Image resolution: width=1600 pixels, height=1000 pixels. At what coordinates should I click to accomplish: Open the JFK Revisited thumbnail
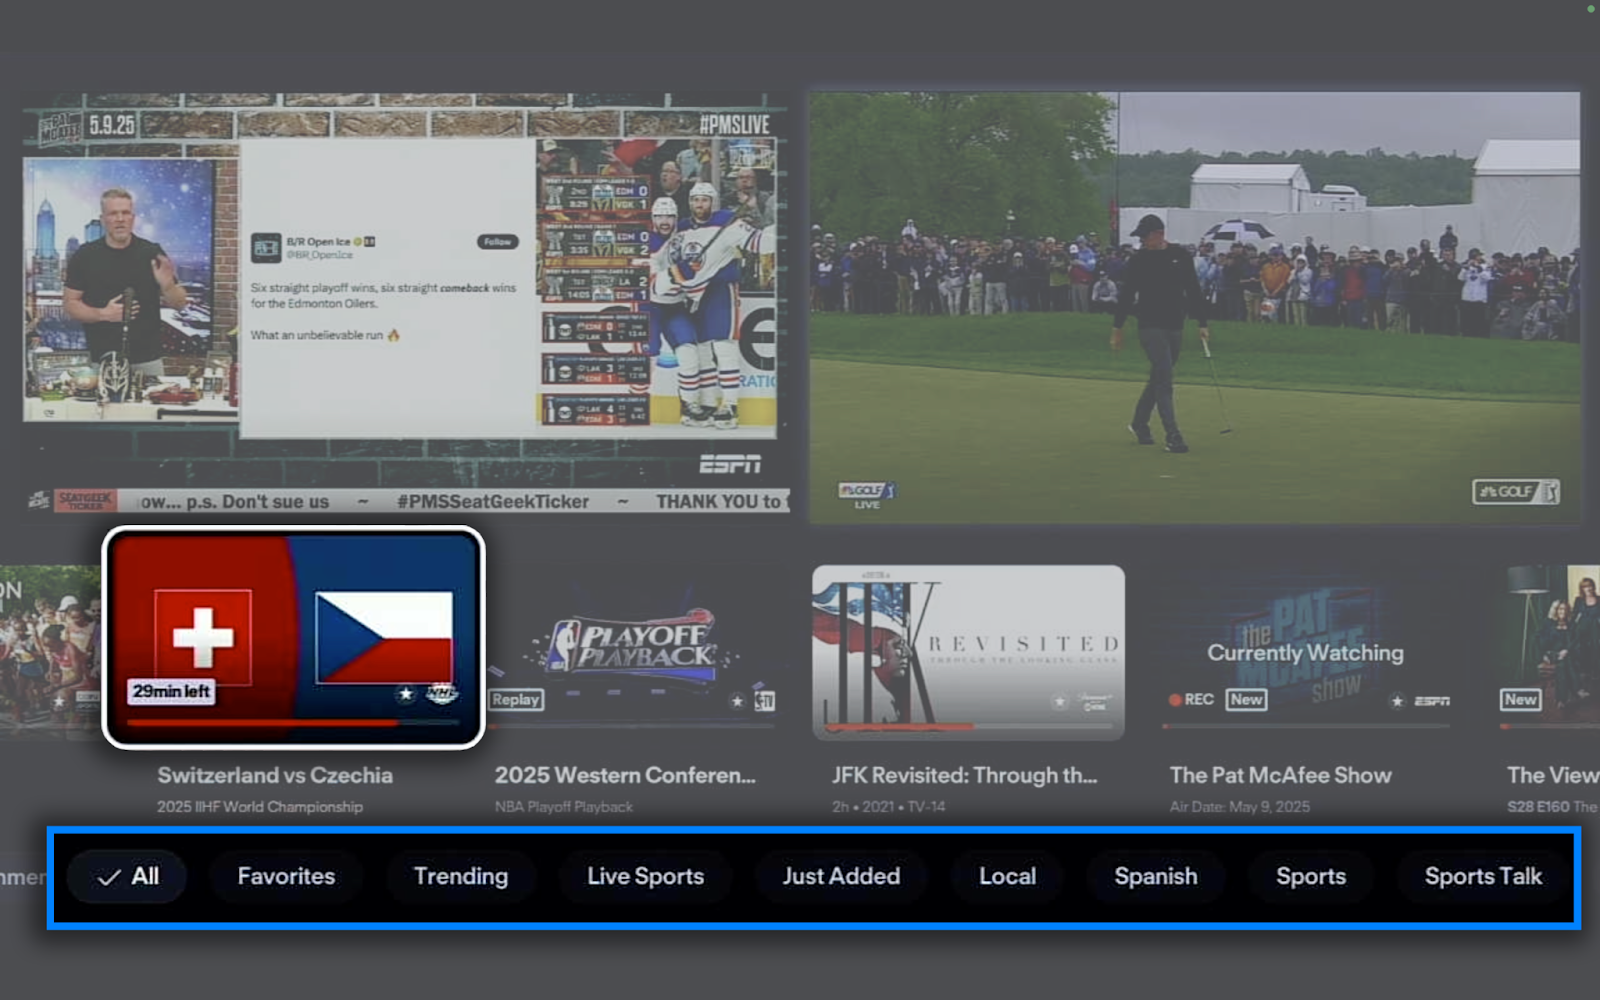pos(968,652)
